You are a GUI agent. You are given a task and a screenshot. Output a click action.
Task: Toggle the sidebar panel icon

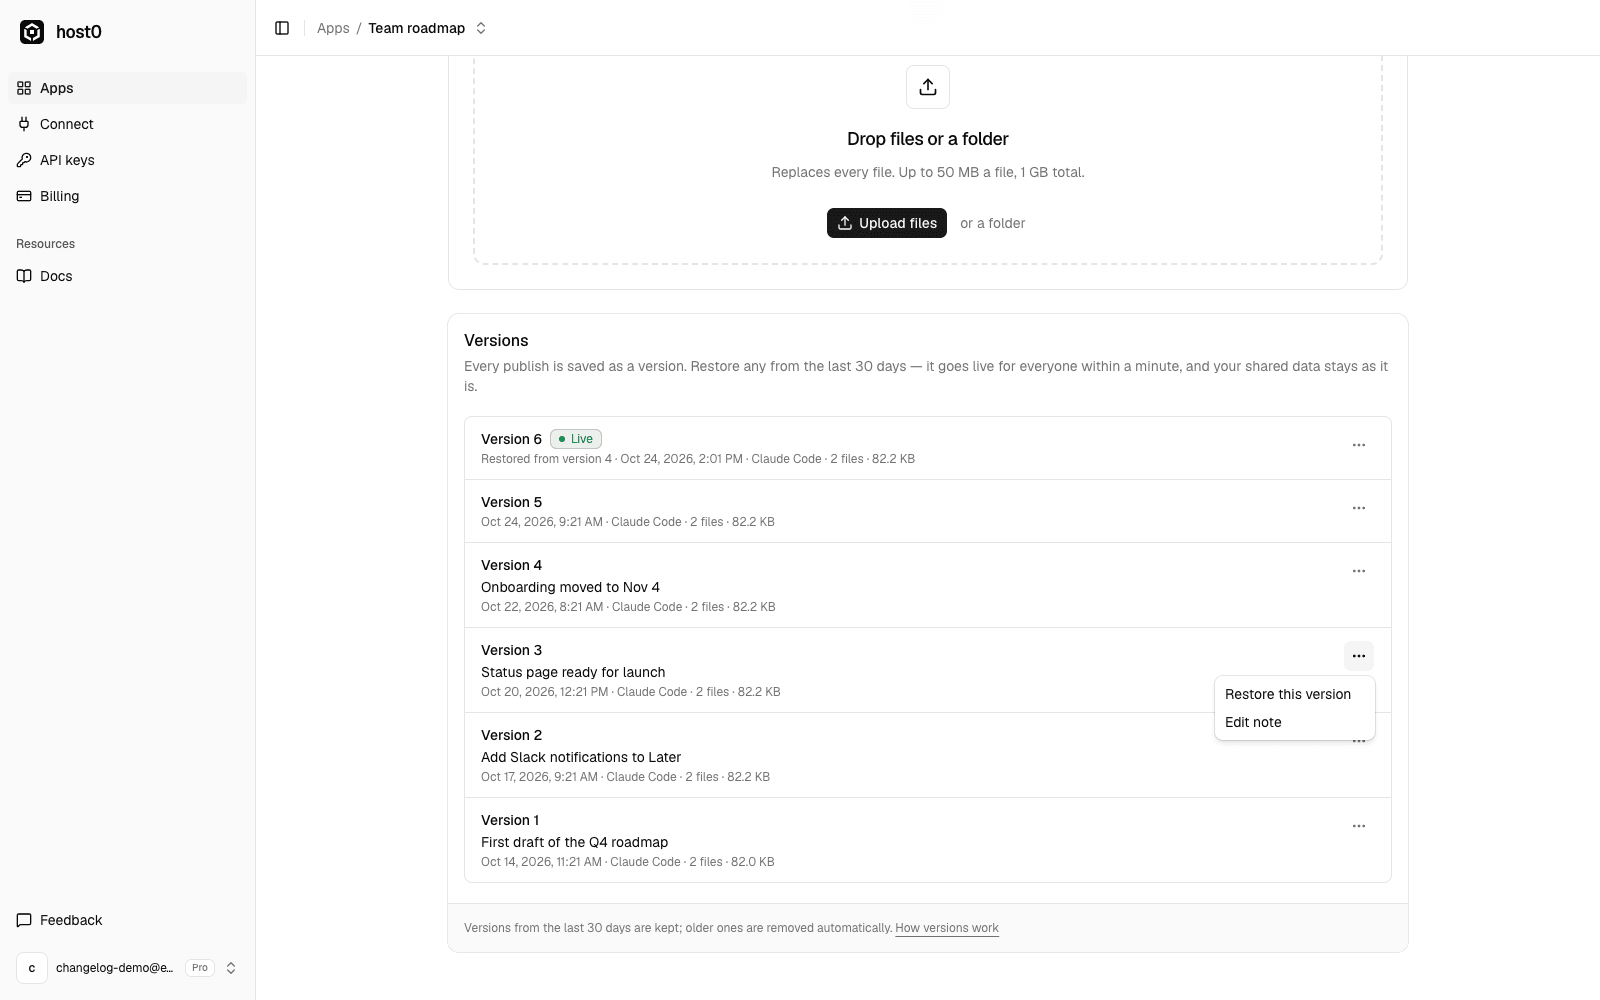(282, 28)
